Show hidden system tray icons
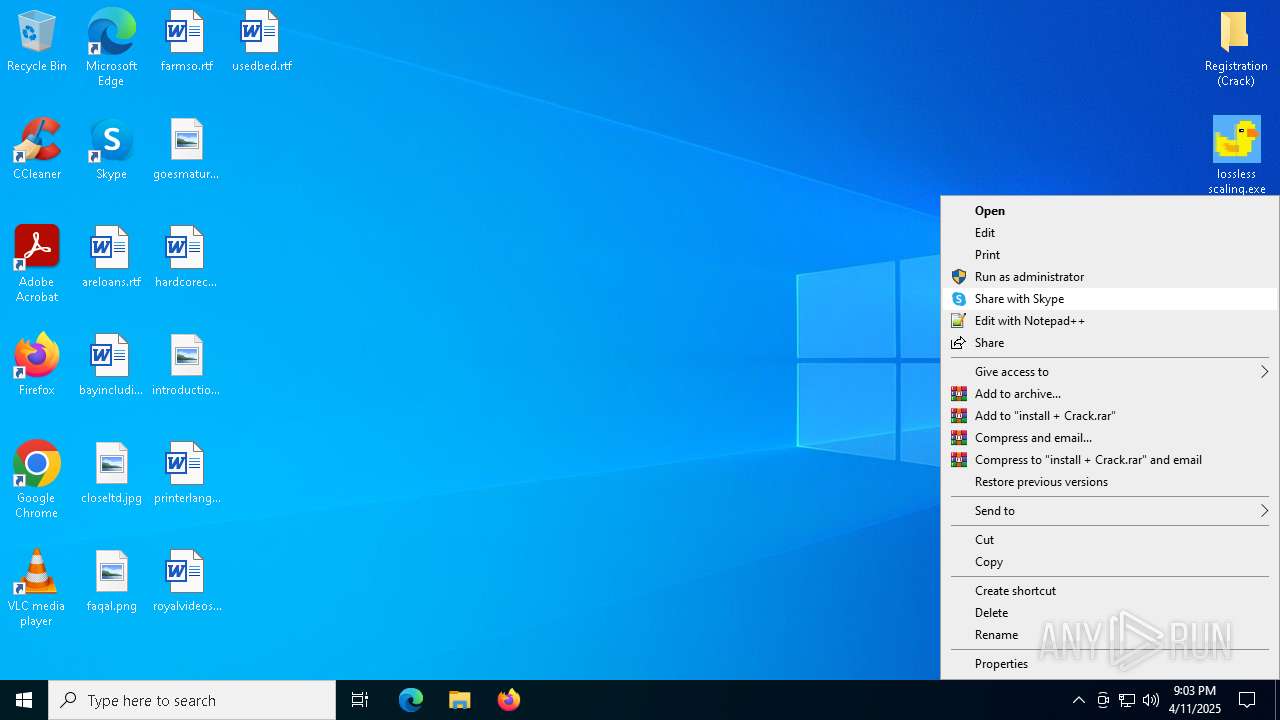 pyautogui.click(x=1078, y=700)
